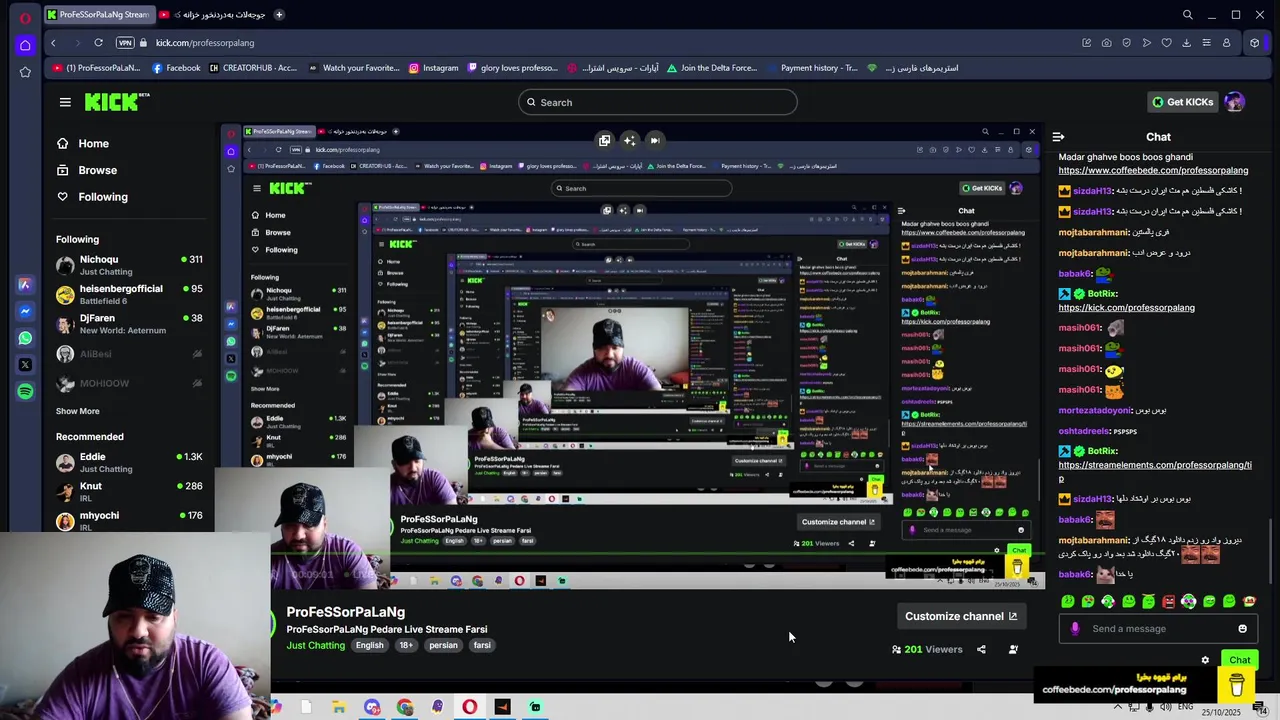Open offline AliBesi channel
Viewport: 1280px width, 720px height.
click(x=129, y=354)
